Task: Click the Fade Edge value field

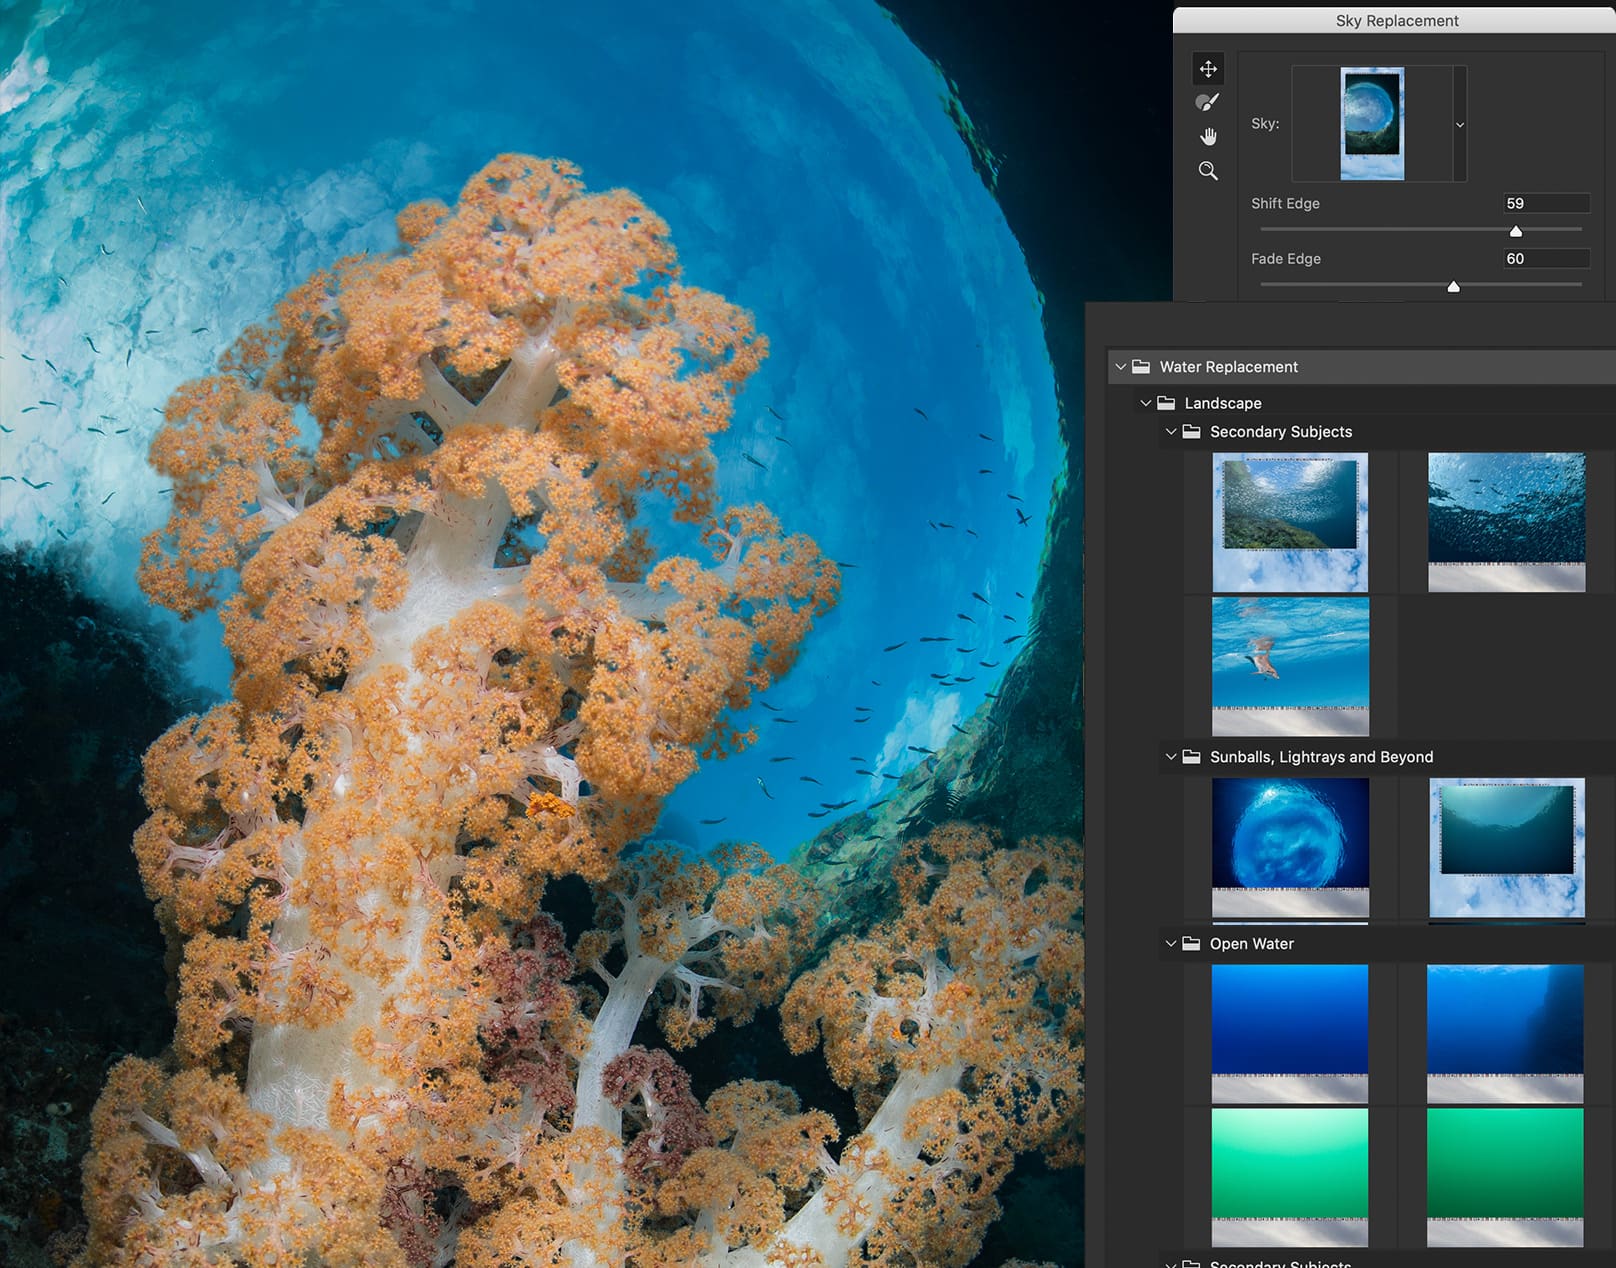Action: pos(1545,258)
